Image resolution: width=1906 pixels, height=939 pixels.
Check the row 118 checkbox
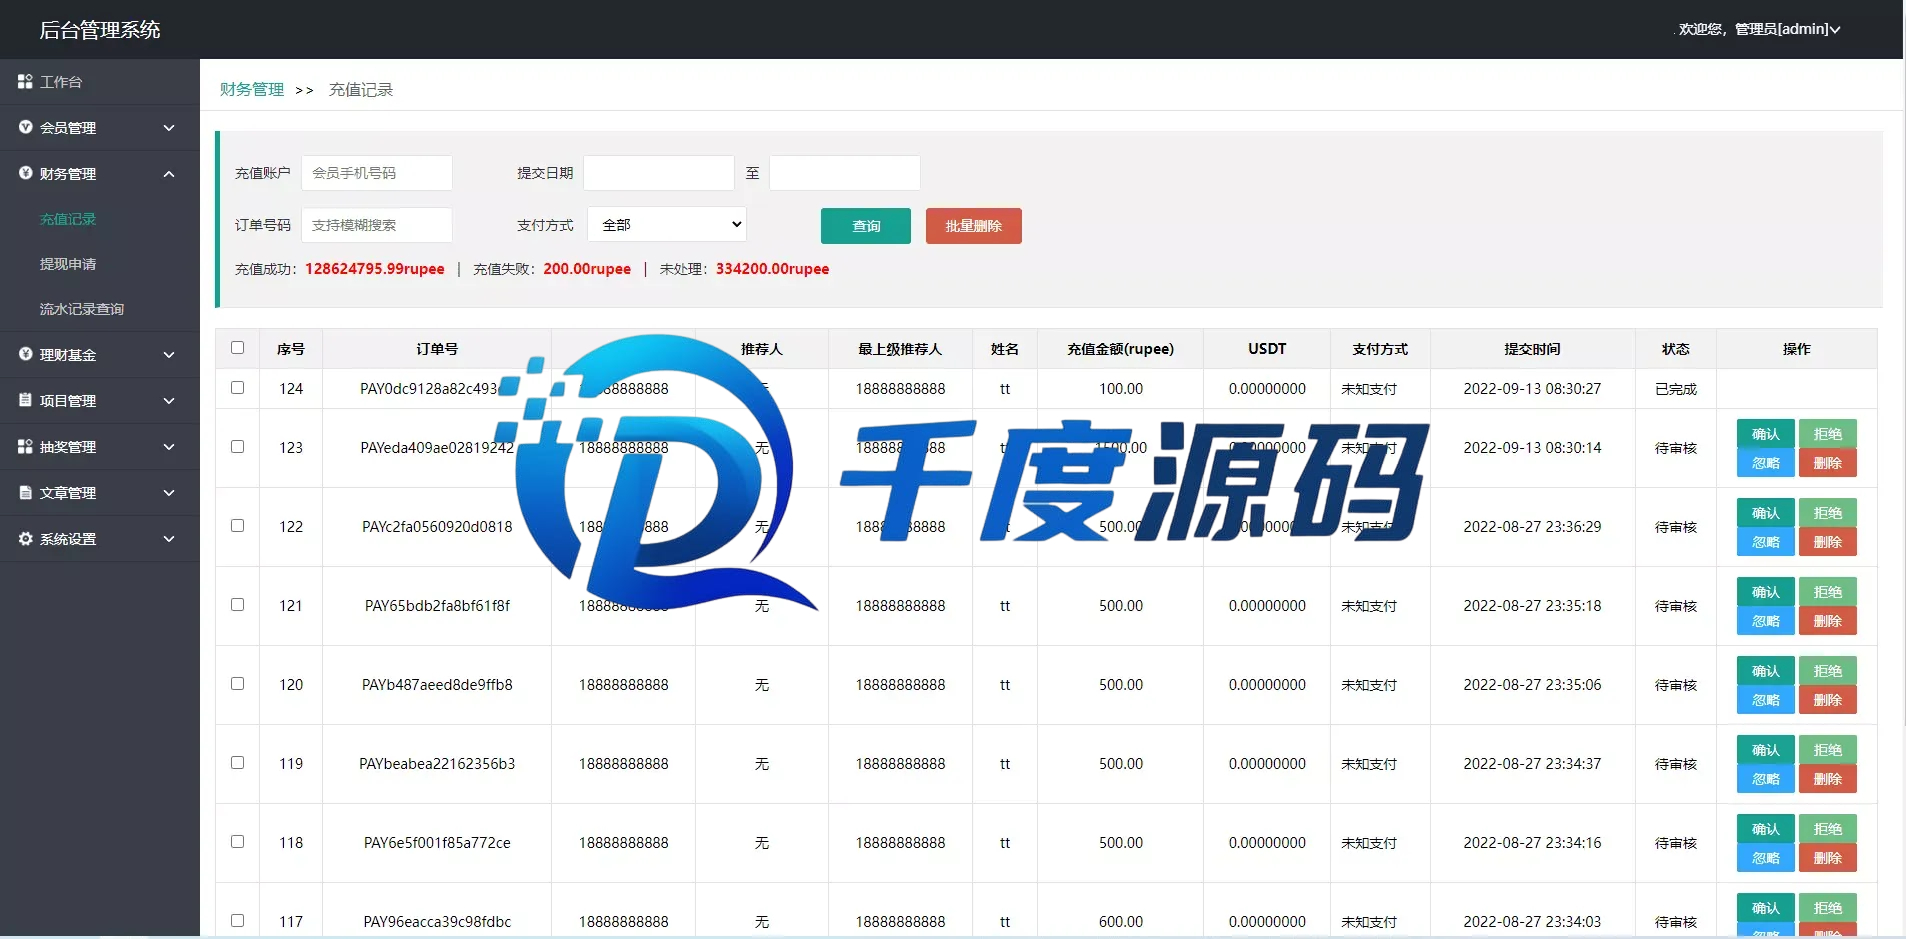[x=237, y=841]
